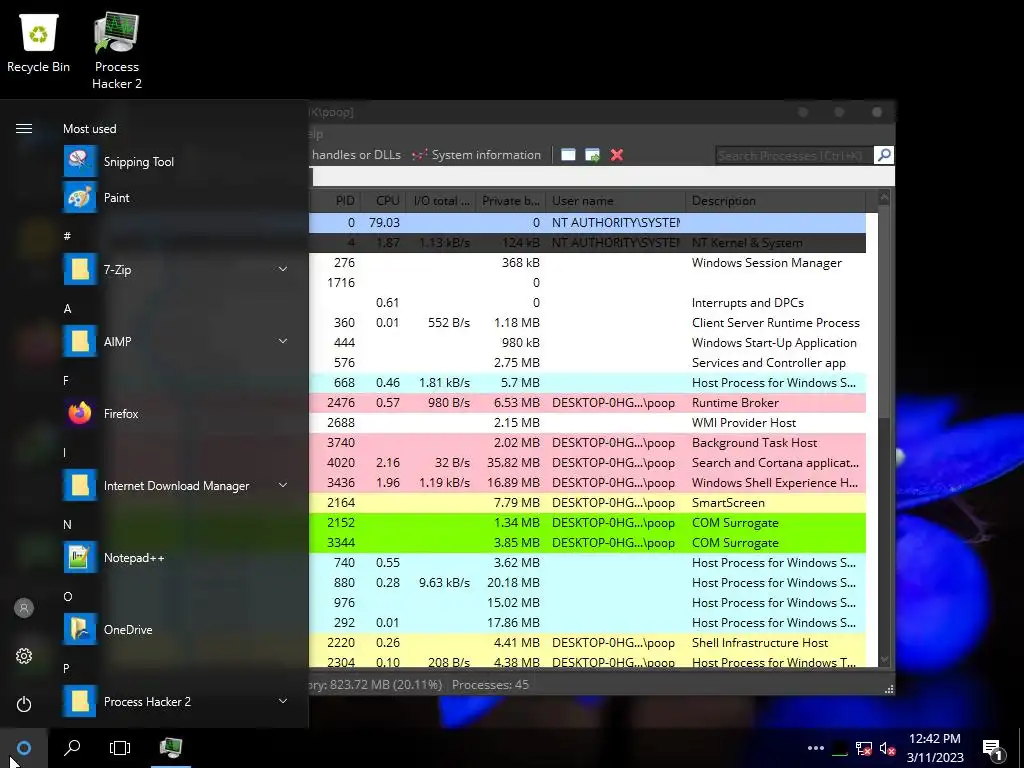Image resolution: width=1024 pixels, height=768 pixels.
Task: Show hidden tray icons ellipsis
Action: pyautogui.click(x=816, y=748)
